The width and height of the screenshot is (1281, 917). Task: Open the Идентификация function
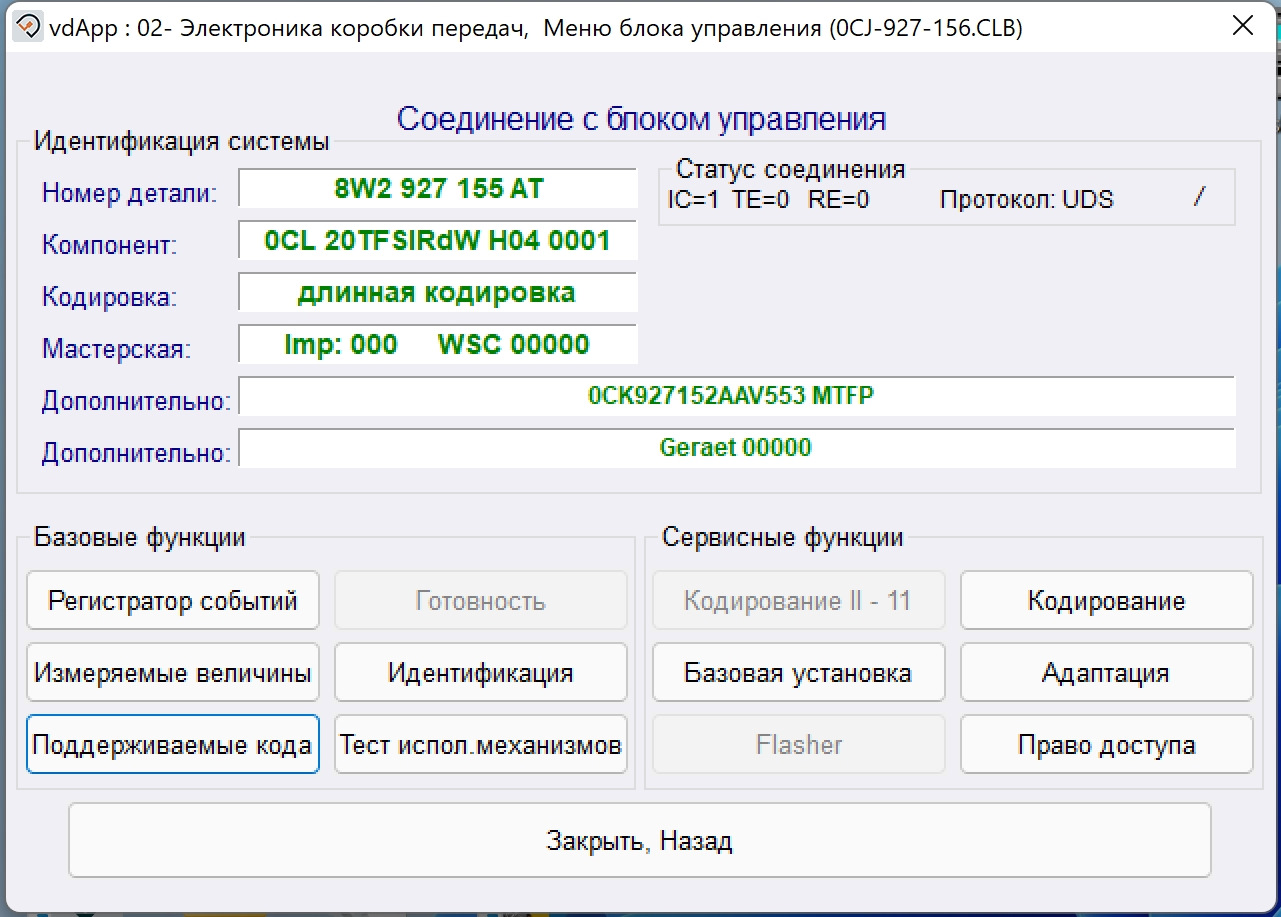(481, 673)
